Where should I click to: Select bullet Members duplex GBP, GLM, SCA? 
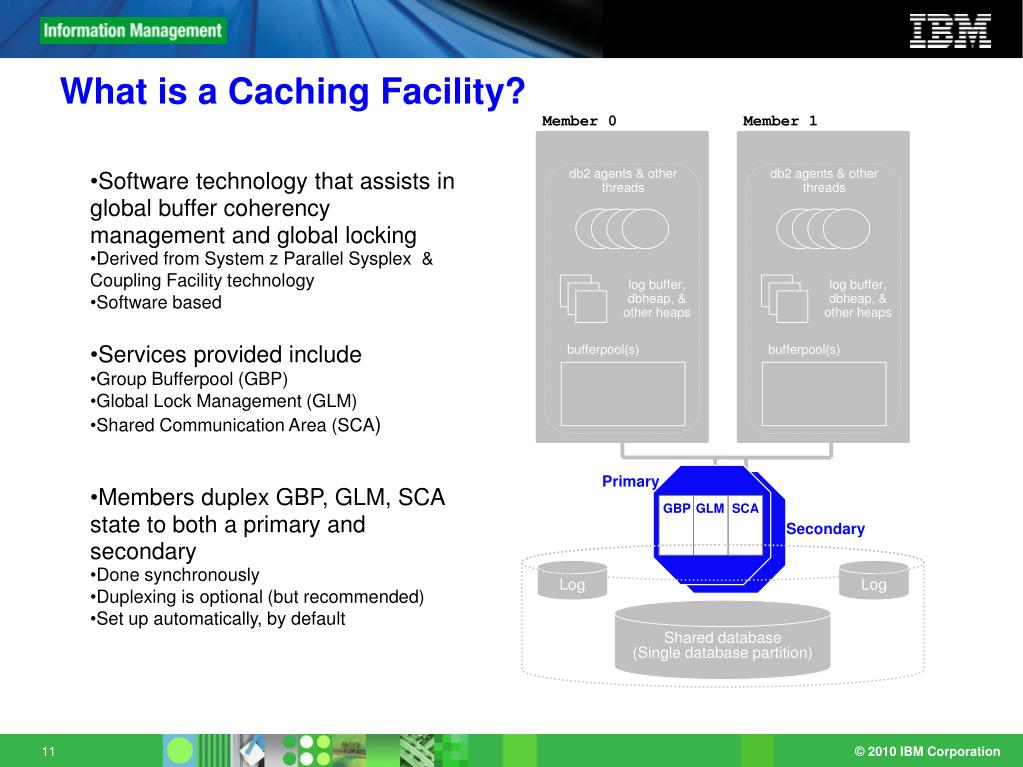[x=267, y=524]
